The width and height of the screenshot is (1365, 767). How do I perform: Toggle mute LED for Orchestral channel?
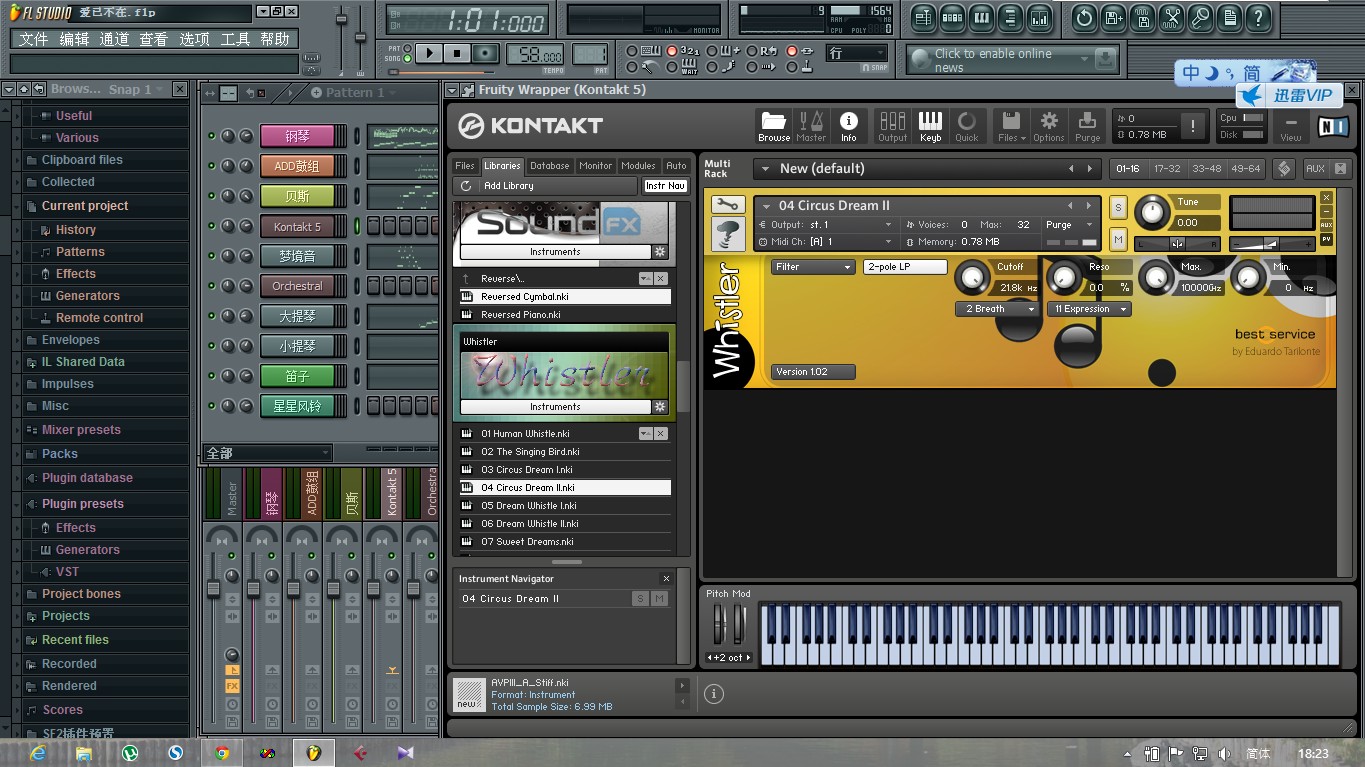coord(211,286)
